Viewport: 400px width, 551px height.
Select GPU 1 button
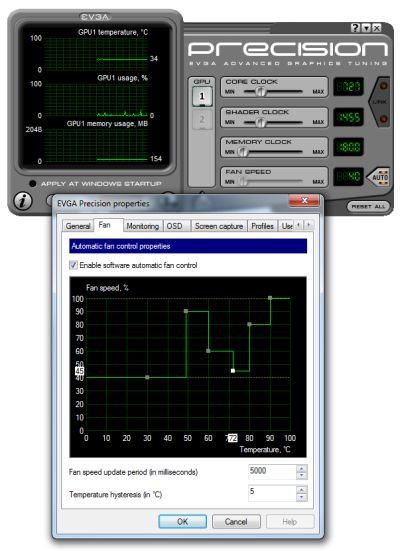click(202, 96)
